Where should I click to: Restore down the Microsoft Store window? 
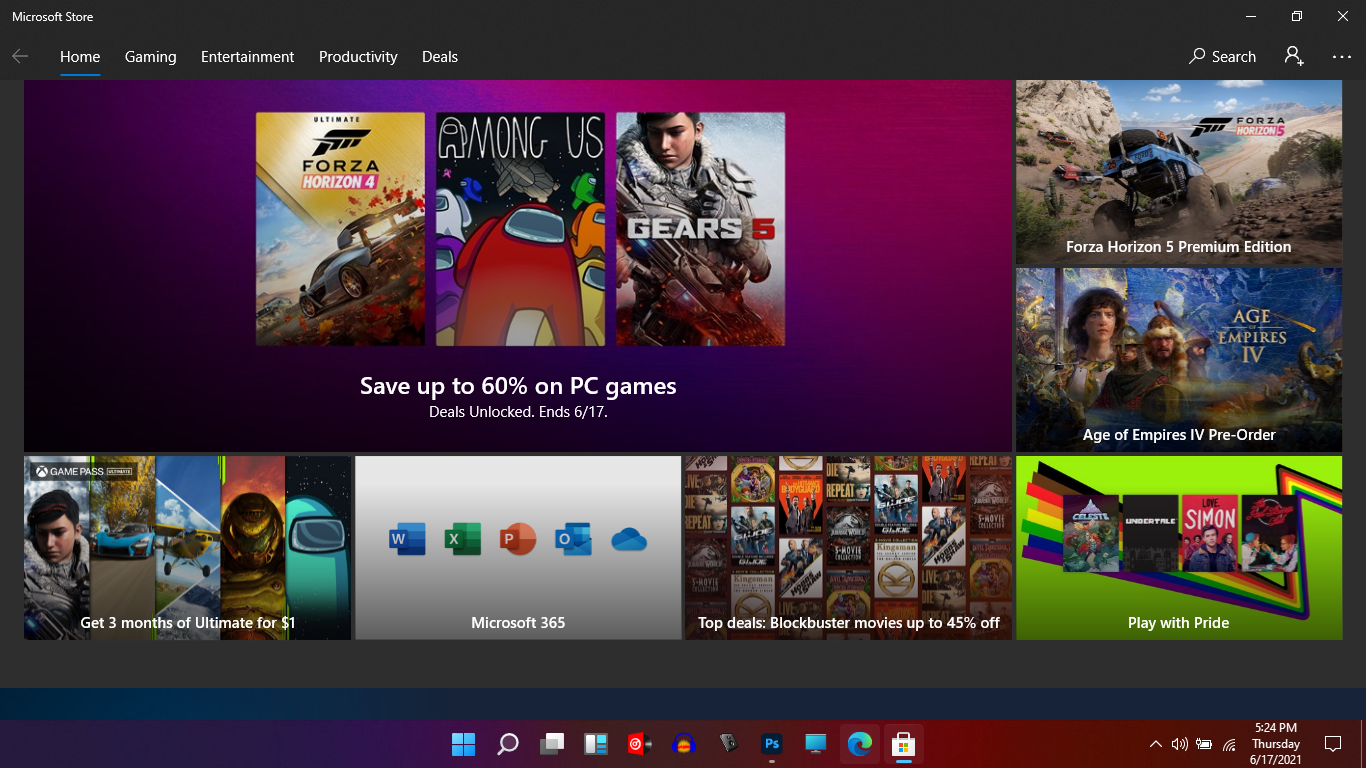pyautogui.click(x=1297, y=16)
